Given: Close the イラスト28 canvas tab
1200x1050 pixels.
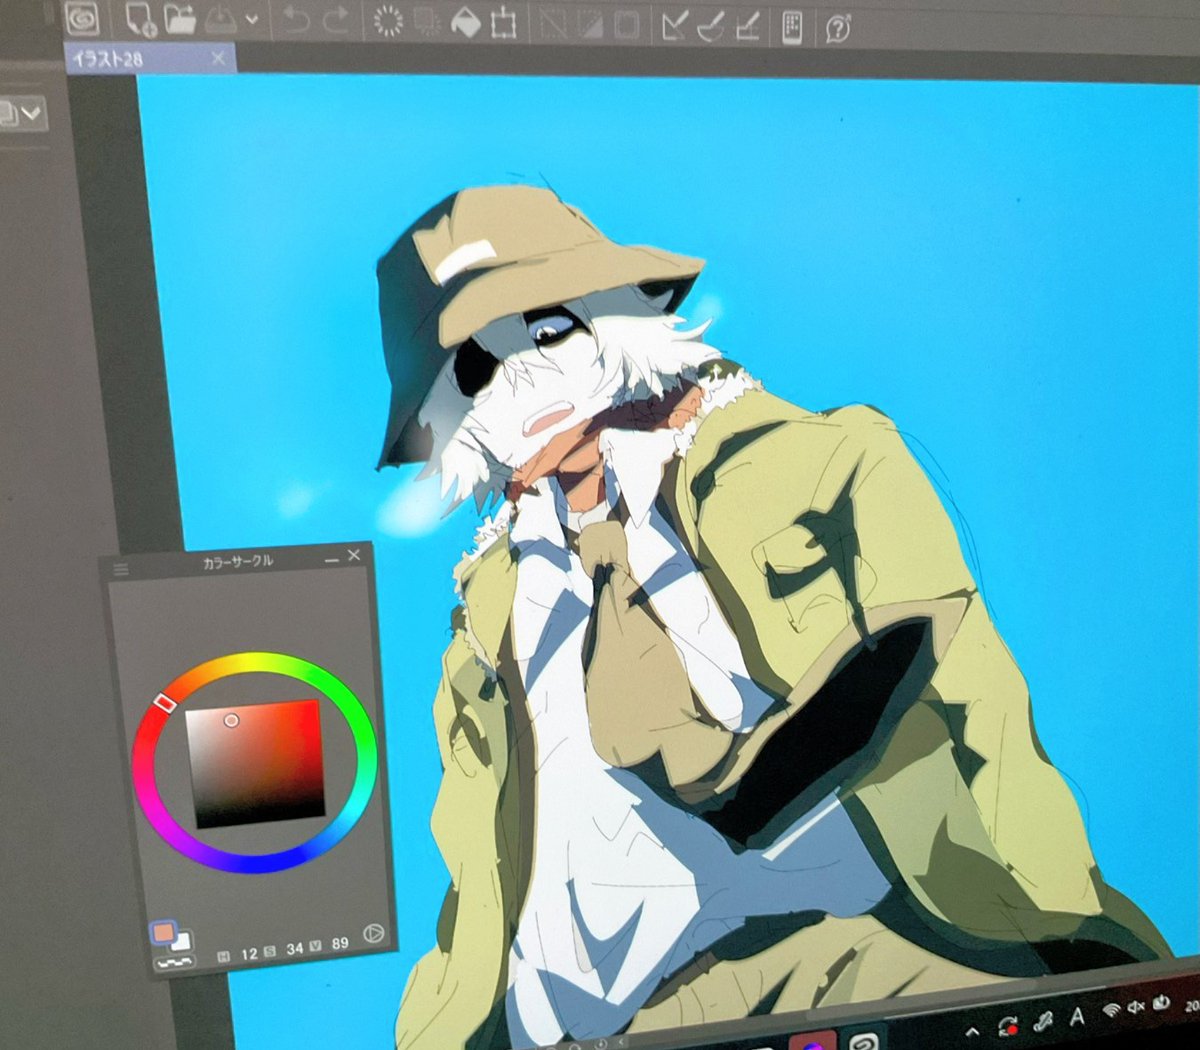Looking at the screenshot, I should coord(219,59).
